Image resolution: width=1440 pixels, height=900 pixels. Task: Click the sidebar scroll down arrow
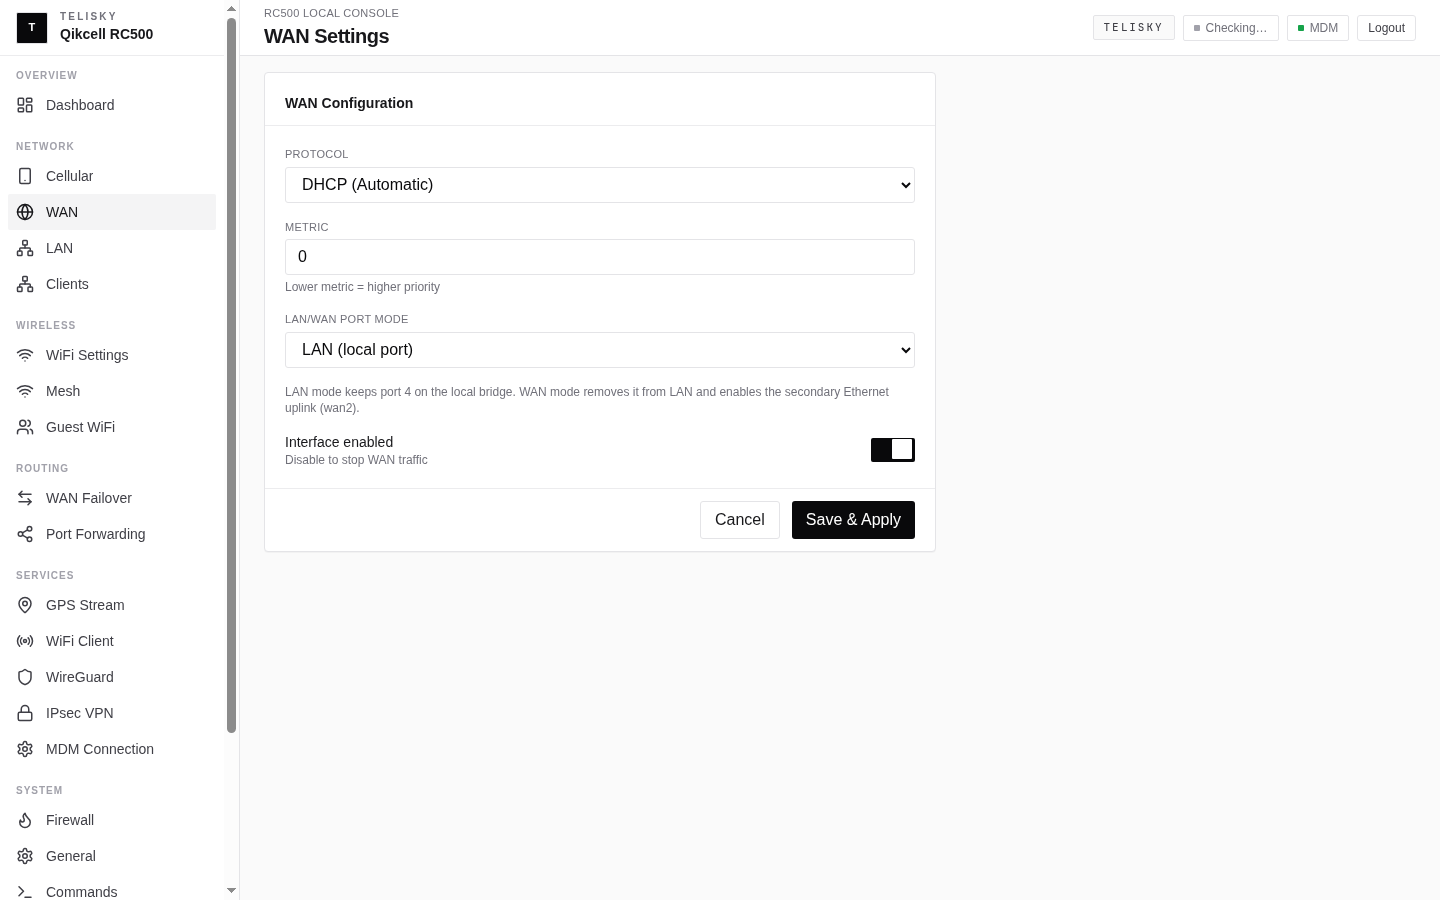click(232, 891)
